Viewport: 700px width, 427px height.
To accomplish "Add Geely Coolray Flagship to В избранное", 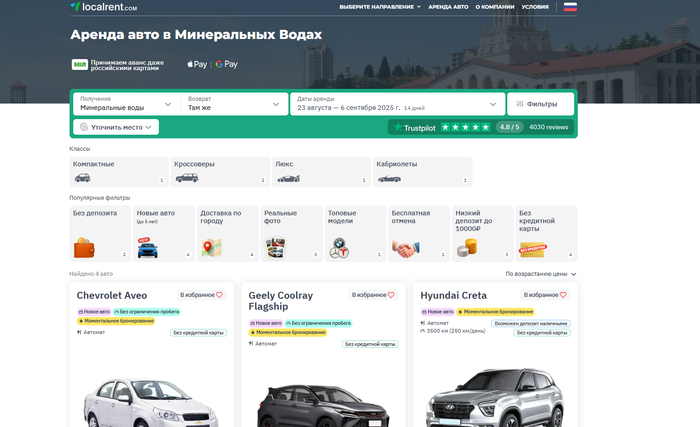I will 373,295.
